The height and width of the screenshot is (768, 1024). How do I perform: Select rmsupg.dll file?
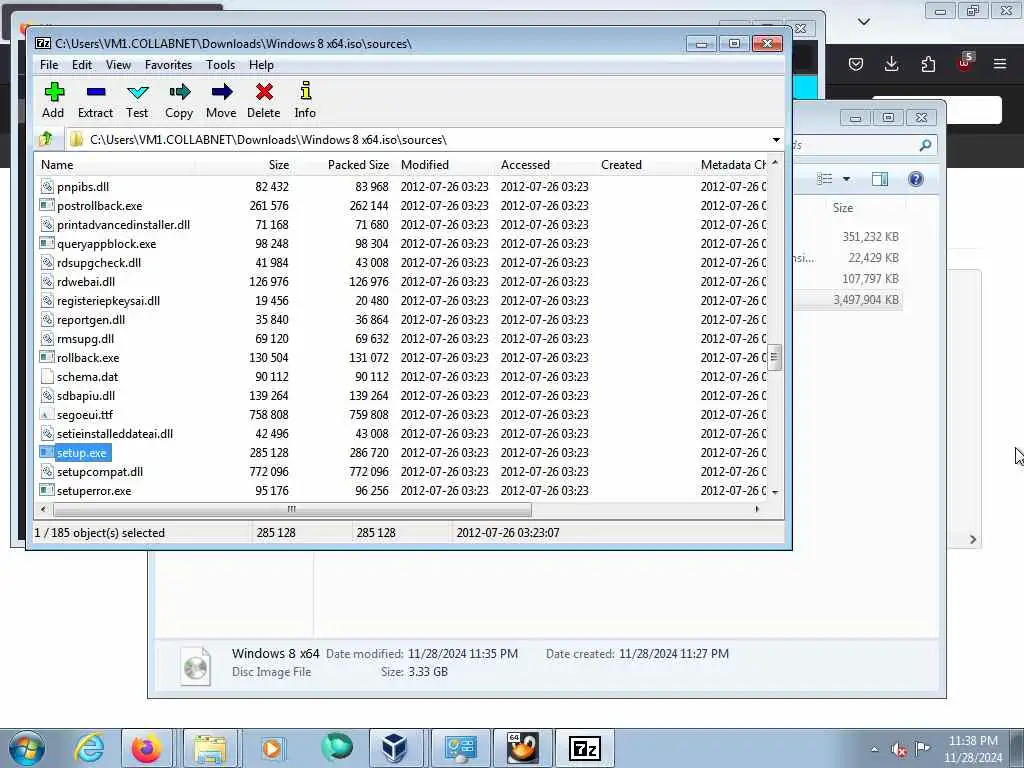[85, 338]
